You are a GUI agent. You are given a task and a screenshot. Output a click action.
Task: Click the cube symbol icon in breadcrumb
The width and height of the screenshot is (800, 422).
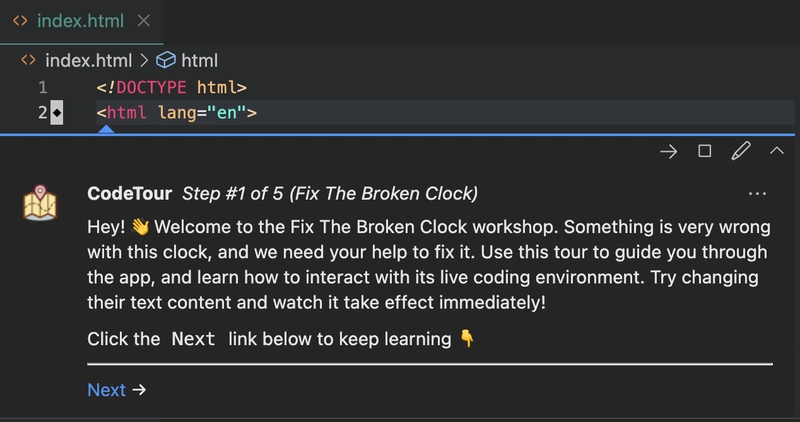pos(166,60)
